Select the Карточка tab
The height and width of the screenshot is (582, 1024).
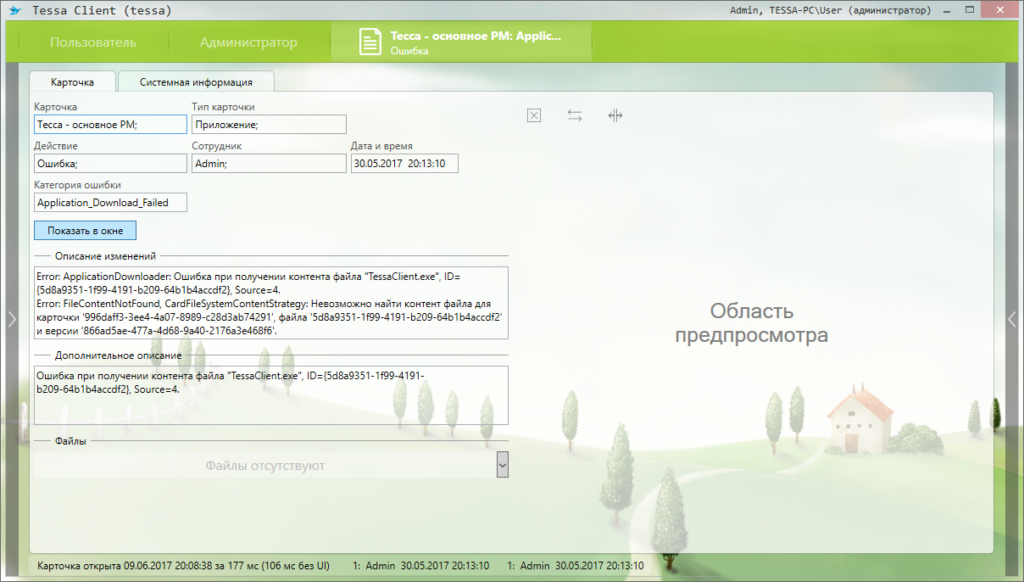click(x=72, y=82)
